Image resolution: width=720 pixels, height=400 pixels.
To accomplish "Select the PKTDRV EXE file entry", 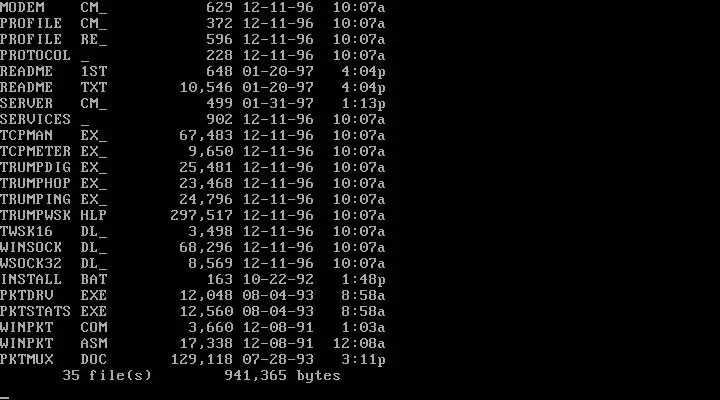I will 192,295.
